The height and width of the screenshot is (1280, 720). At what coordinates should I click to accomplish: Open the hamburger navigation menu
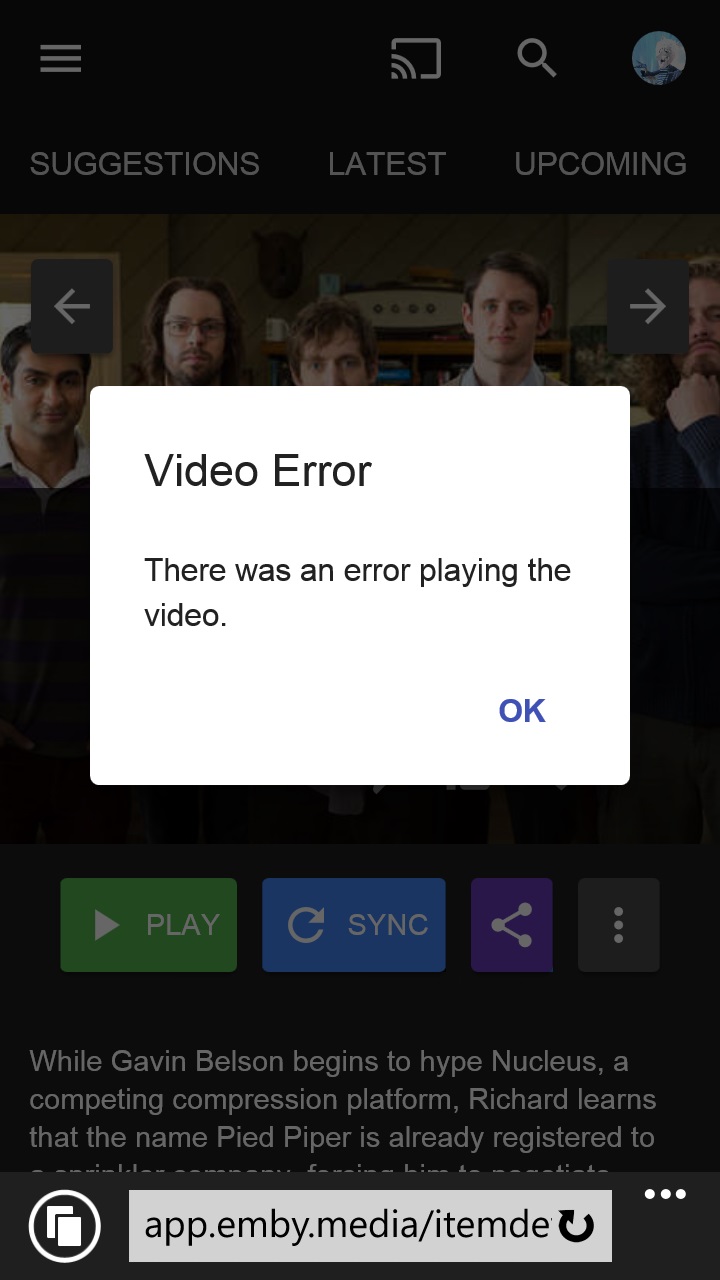(x=60, y=59)
